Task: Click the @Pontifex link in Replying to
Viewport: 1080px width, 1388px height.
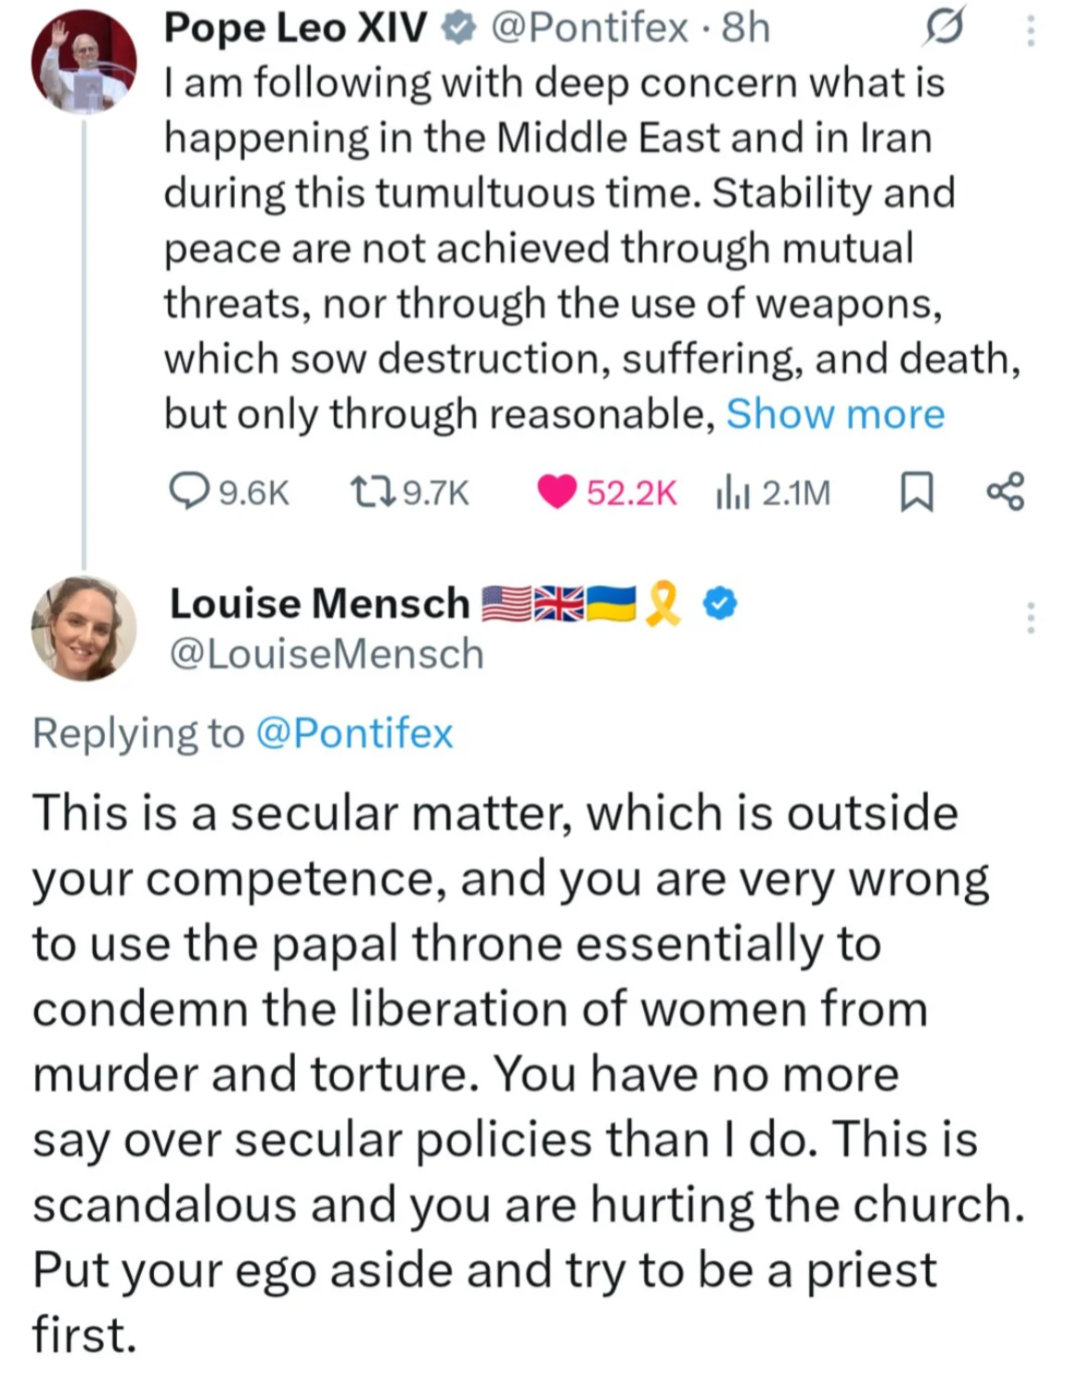Action: tap(354, 733)
